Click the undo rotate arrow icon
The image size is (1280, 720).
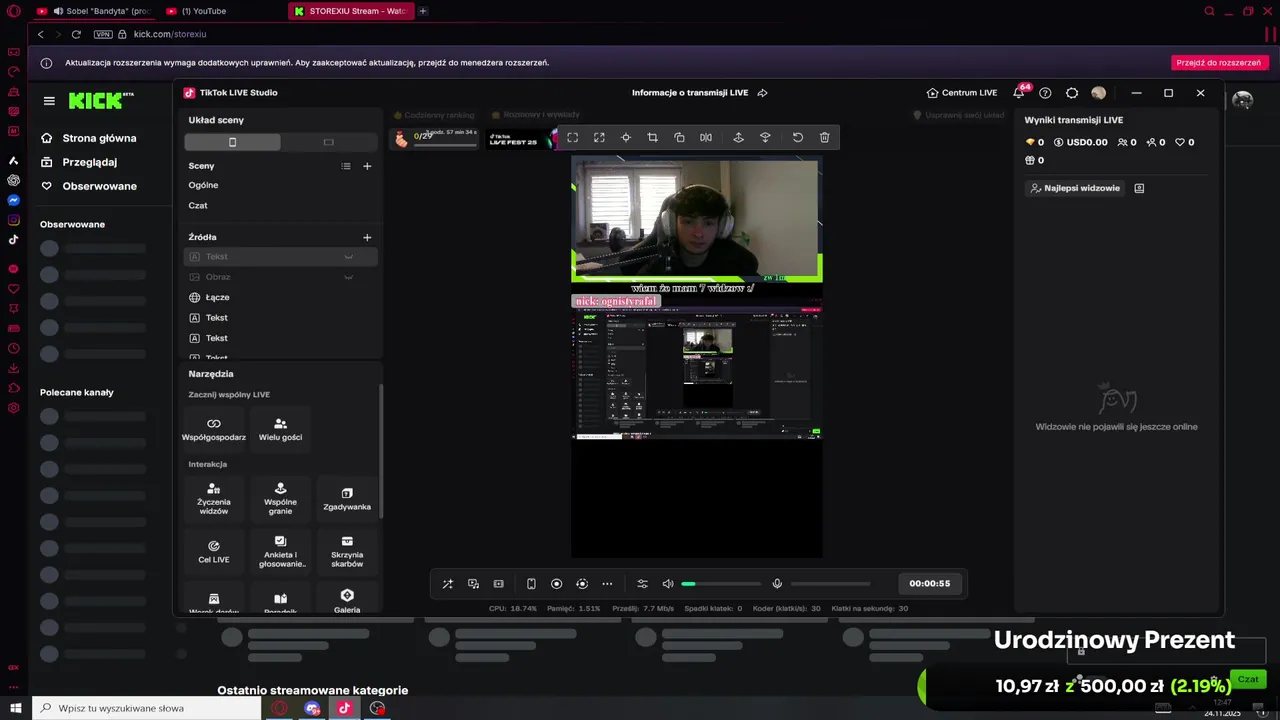coord(798,138)
